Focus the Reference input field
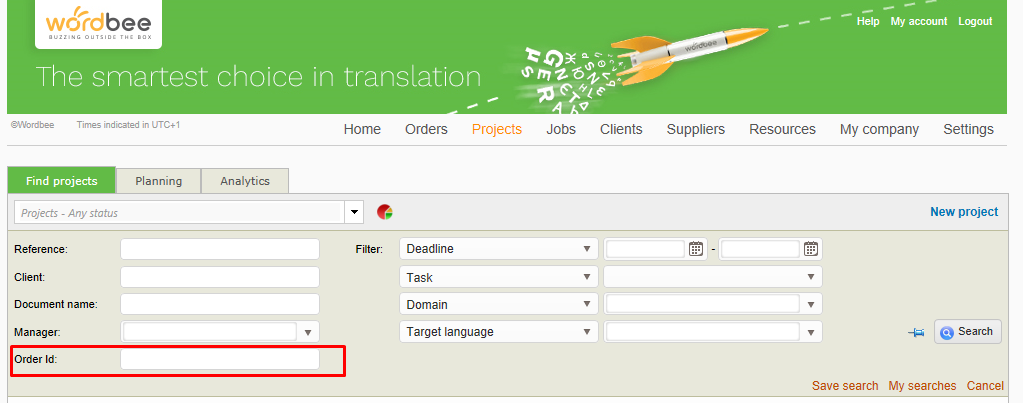Screen dimensions: 1023x403 tap(220, 249)
